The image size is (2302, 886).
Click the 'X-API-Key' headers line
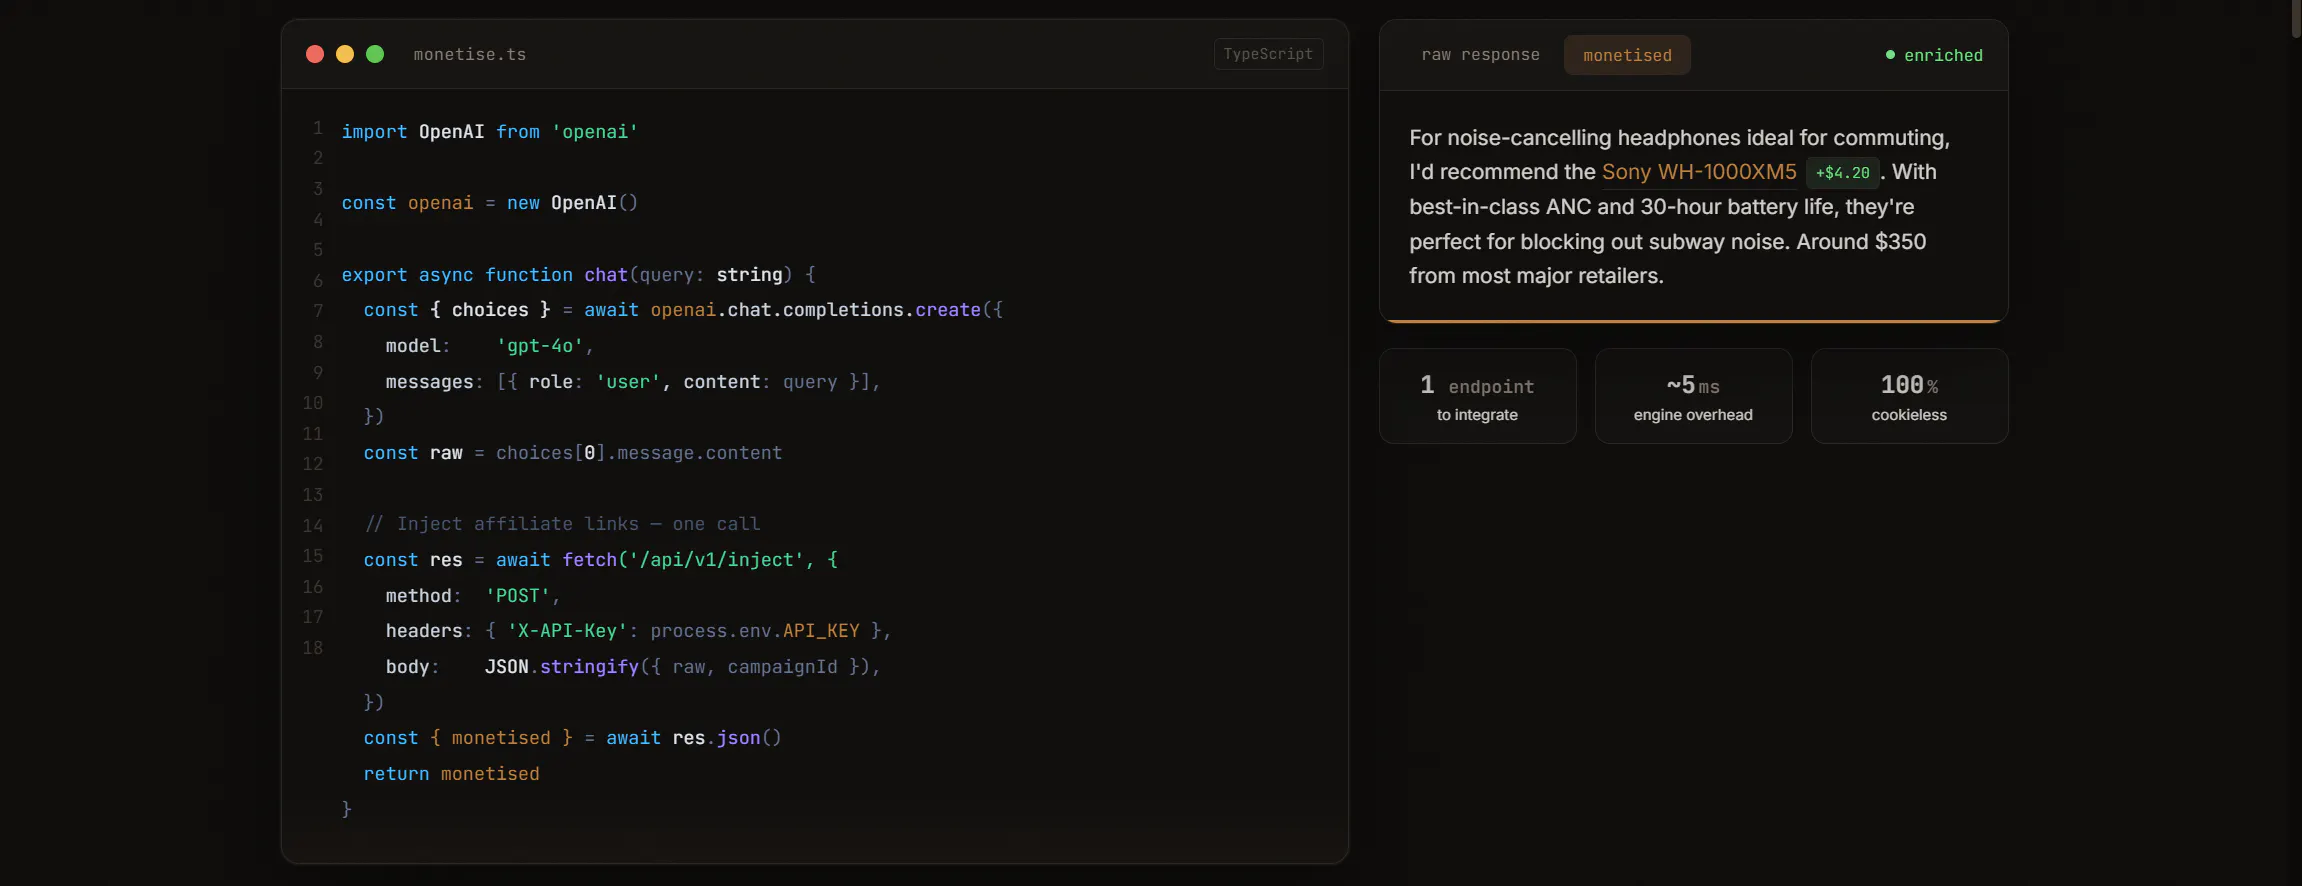point(638,631)
